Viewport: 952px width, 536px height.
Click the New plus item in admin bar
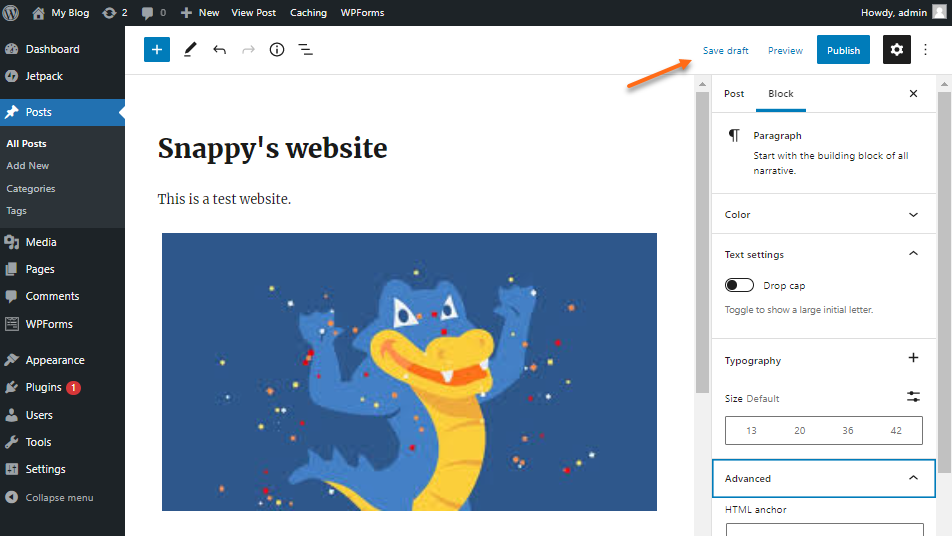pyautogui.click(x=200, y=12)
